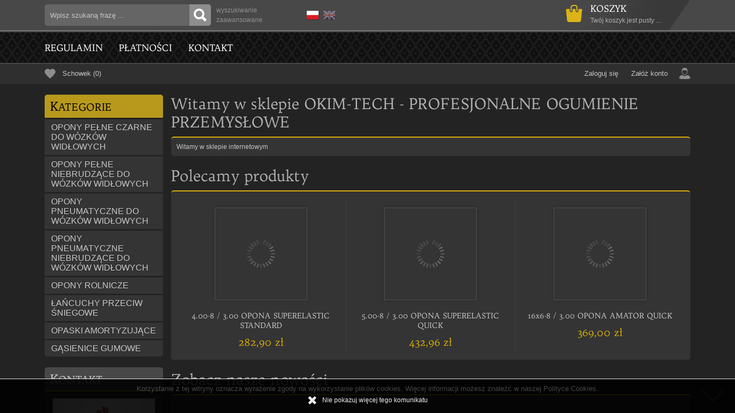The image size is (735, 413).
Task: Open the 4.00-8 Superelastic Standard product thumbnail
Action: point(261,254)
